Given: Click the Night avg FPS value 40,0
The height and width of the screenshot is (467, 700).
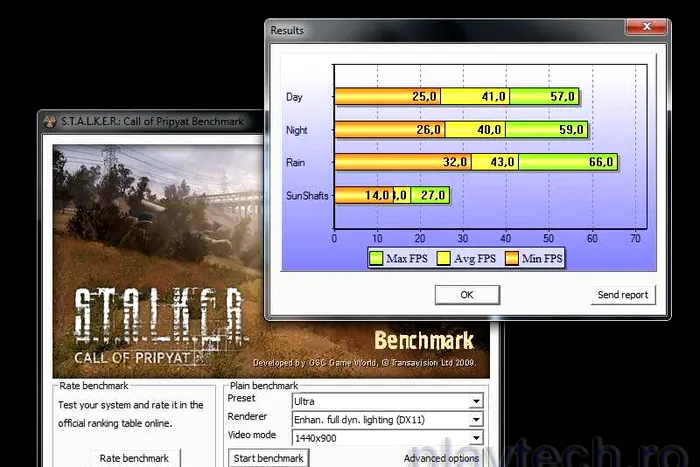Looking at the screenshot, I should tap(489, 129).
